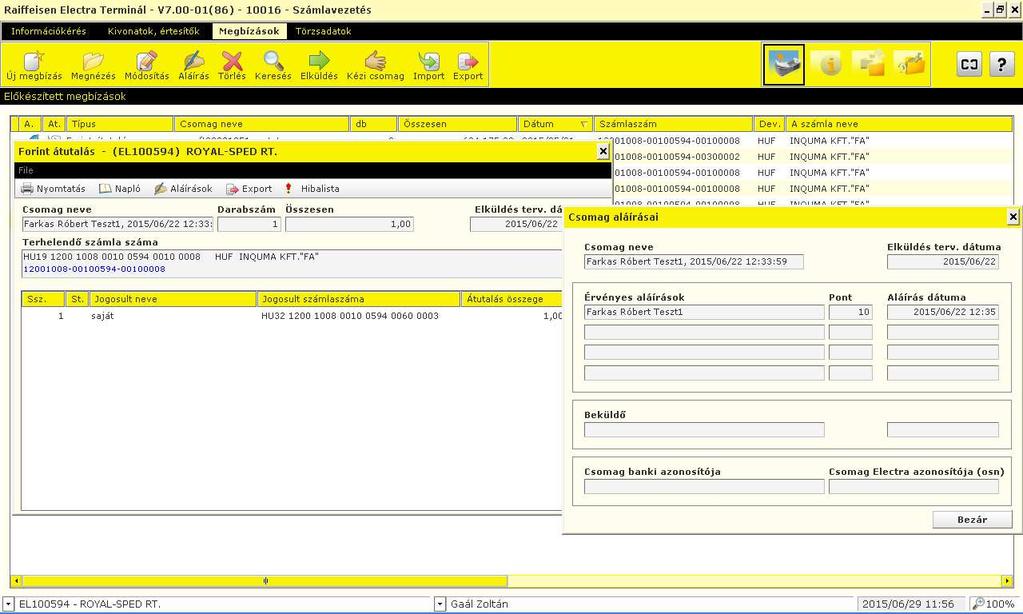The height and width of the screenshot is (614, 1023).
Task: Sort by Csomag neve column header
Action: pyautogui.click(x=262, y=124)
